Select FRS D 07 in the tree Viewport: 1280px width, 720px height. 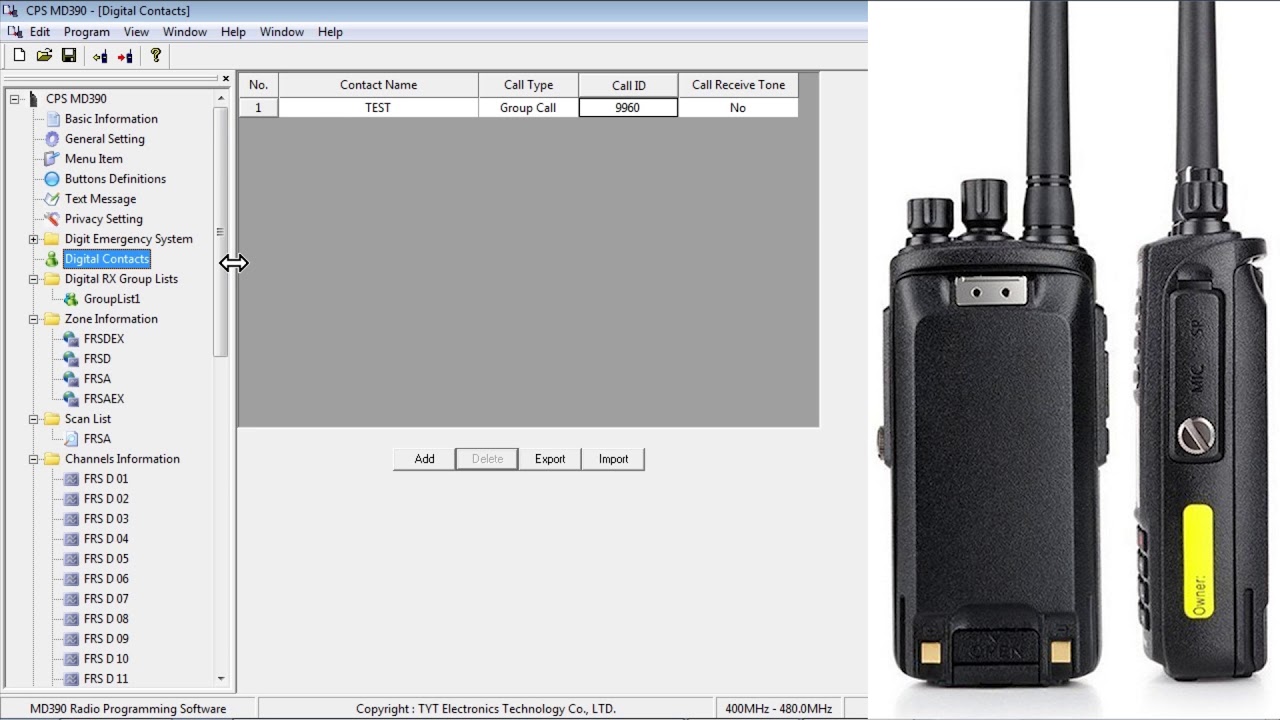[x=106, y=599]
